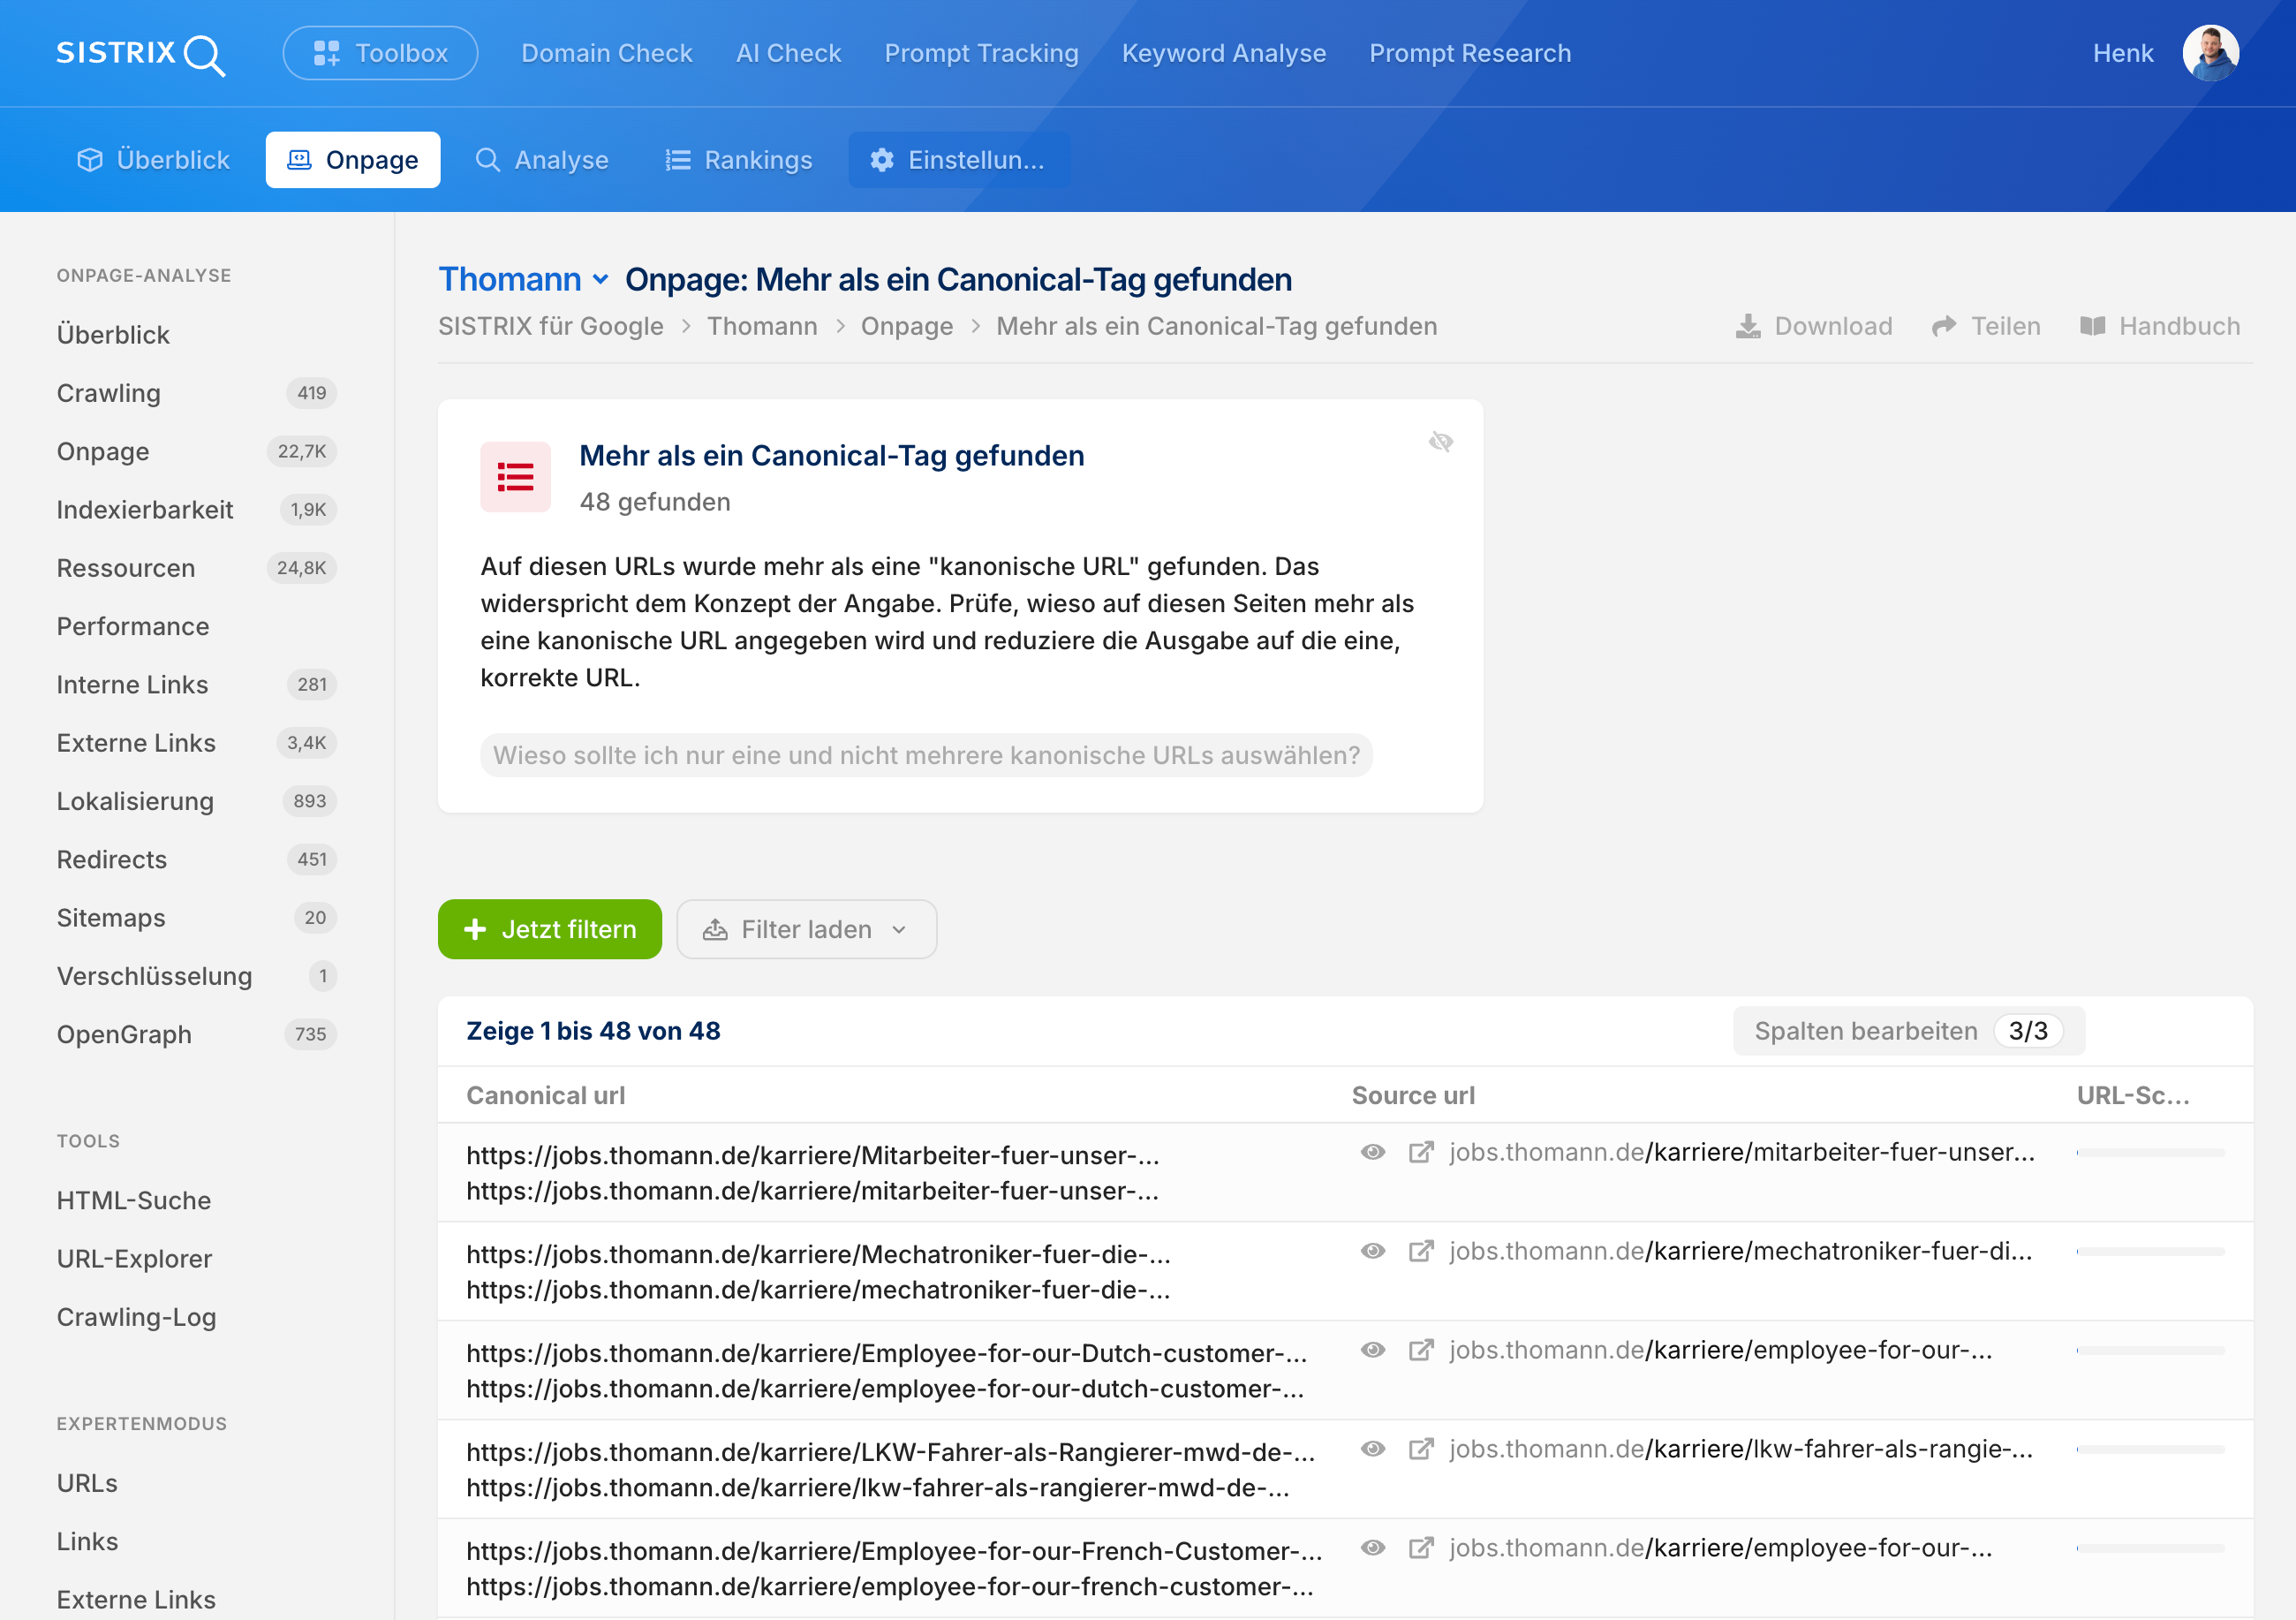Click the URL-Sc... column header

click(x=2133, y=1095)
